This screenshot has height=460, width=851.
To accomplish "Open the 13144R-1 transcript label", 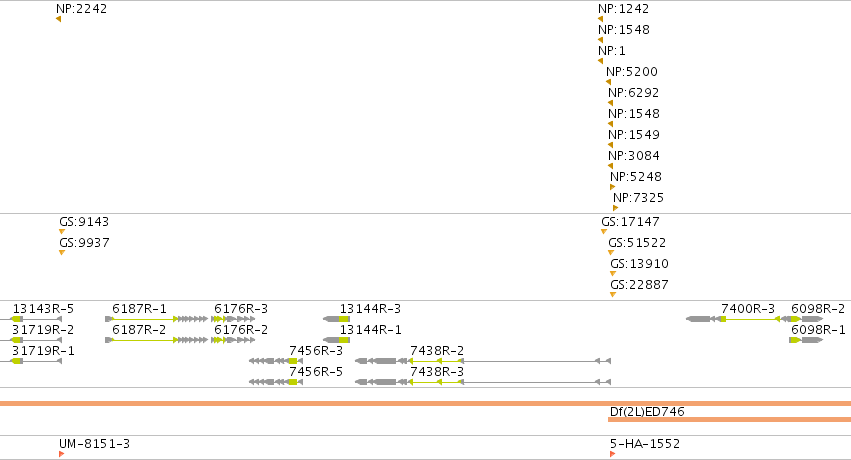I will click(370, 330).
